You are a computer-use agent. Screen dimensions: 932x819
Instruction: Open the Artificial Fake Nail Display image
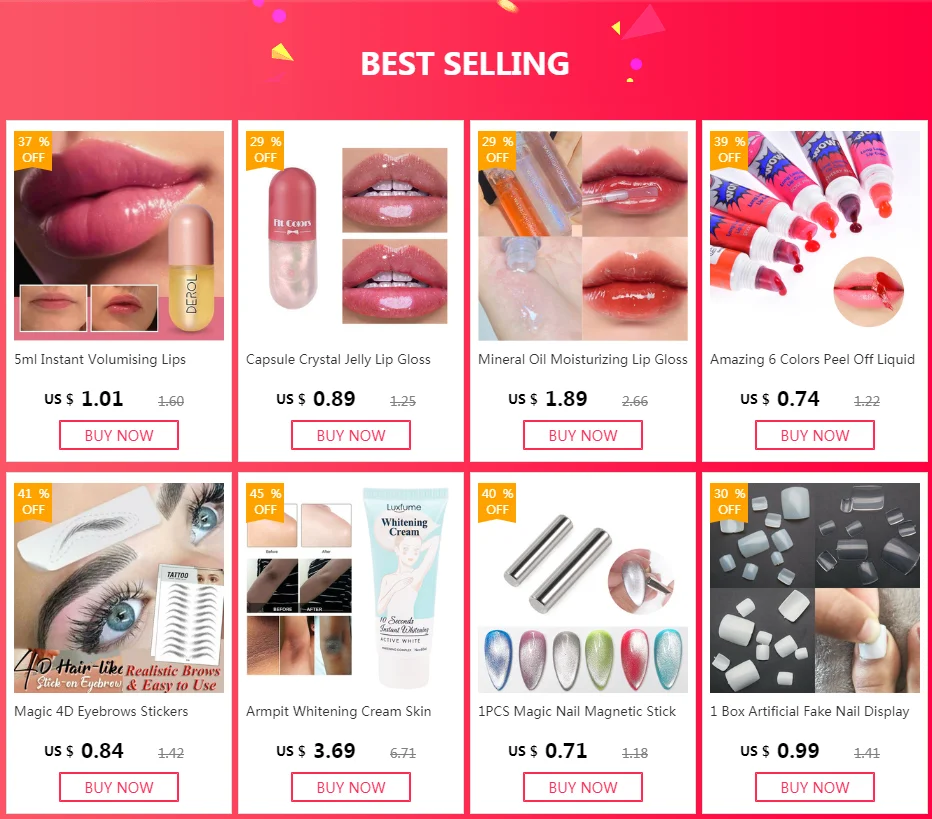[815, 587]
